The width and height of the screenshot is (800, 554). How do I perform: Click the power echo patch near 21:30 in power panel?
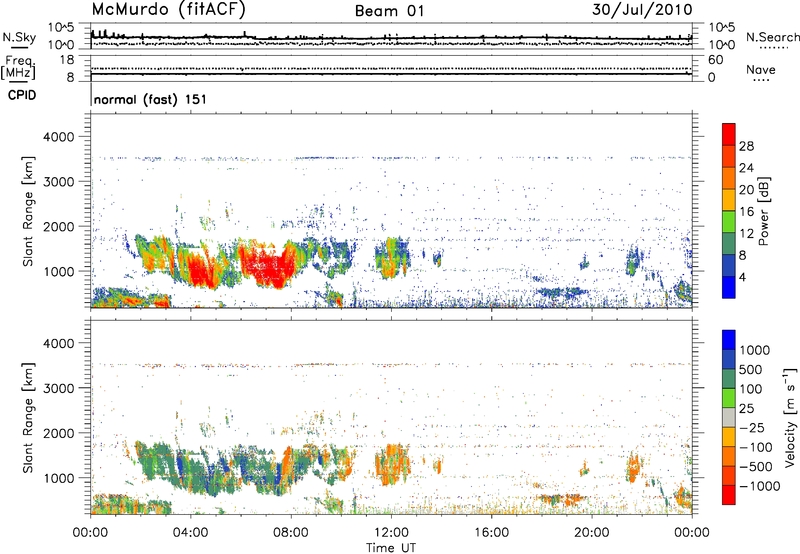(634, 261)
